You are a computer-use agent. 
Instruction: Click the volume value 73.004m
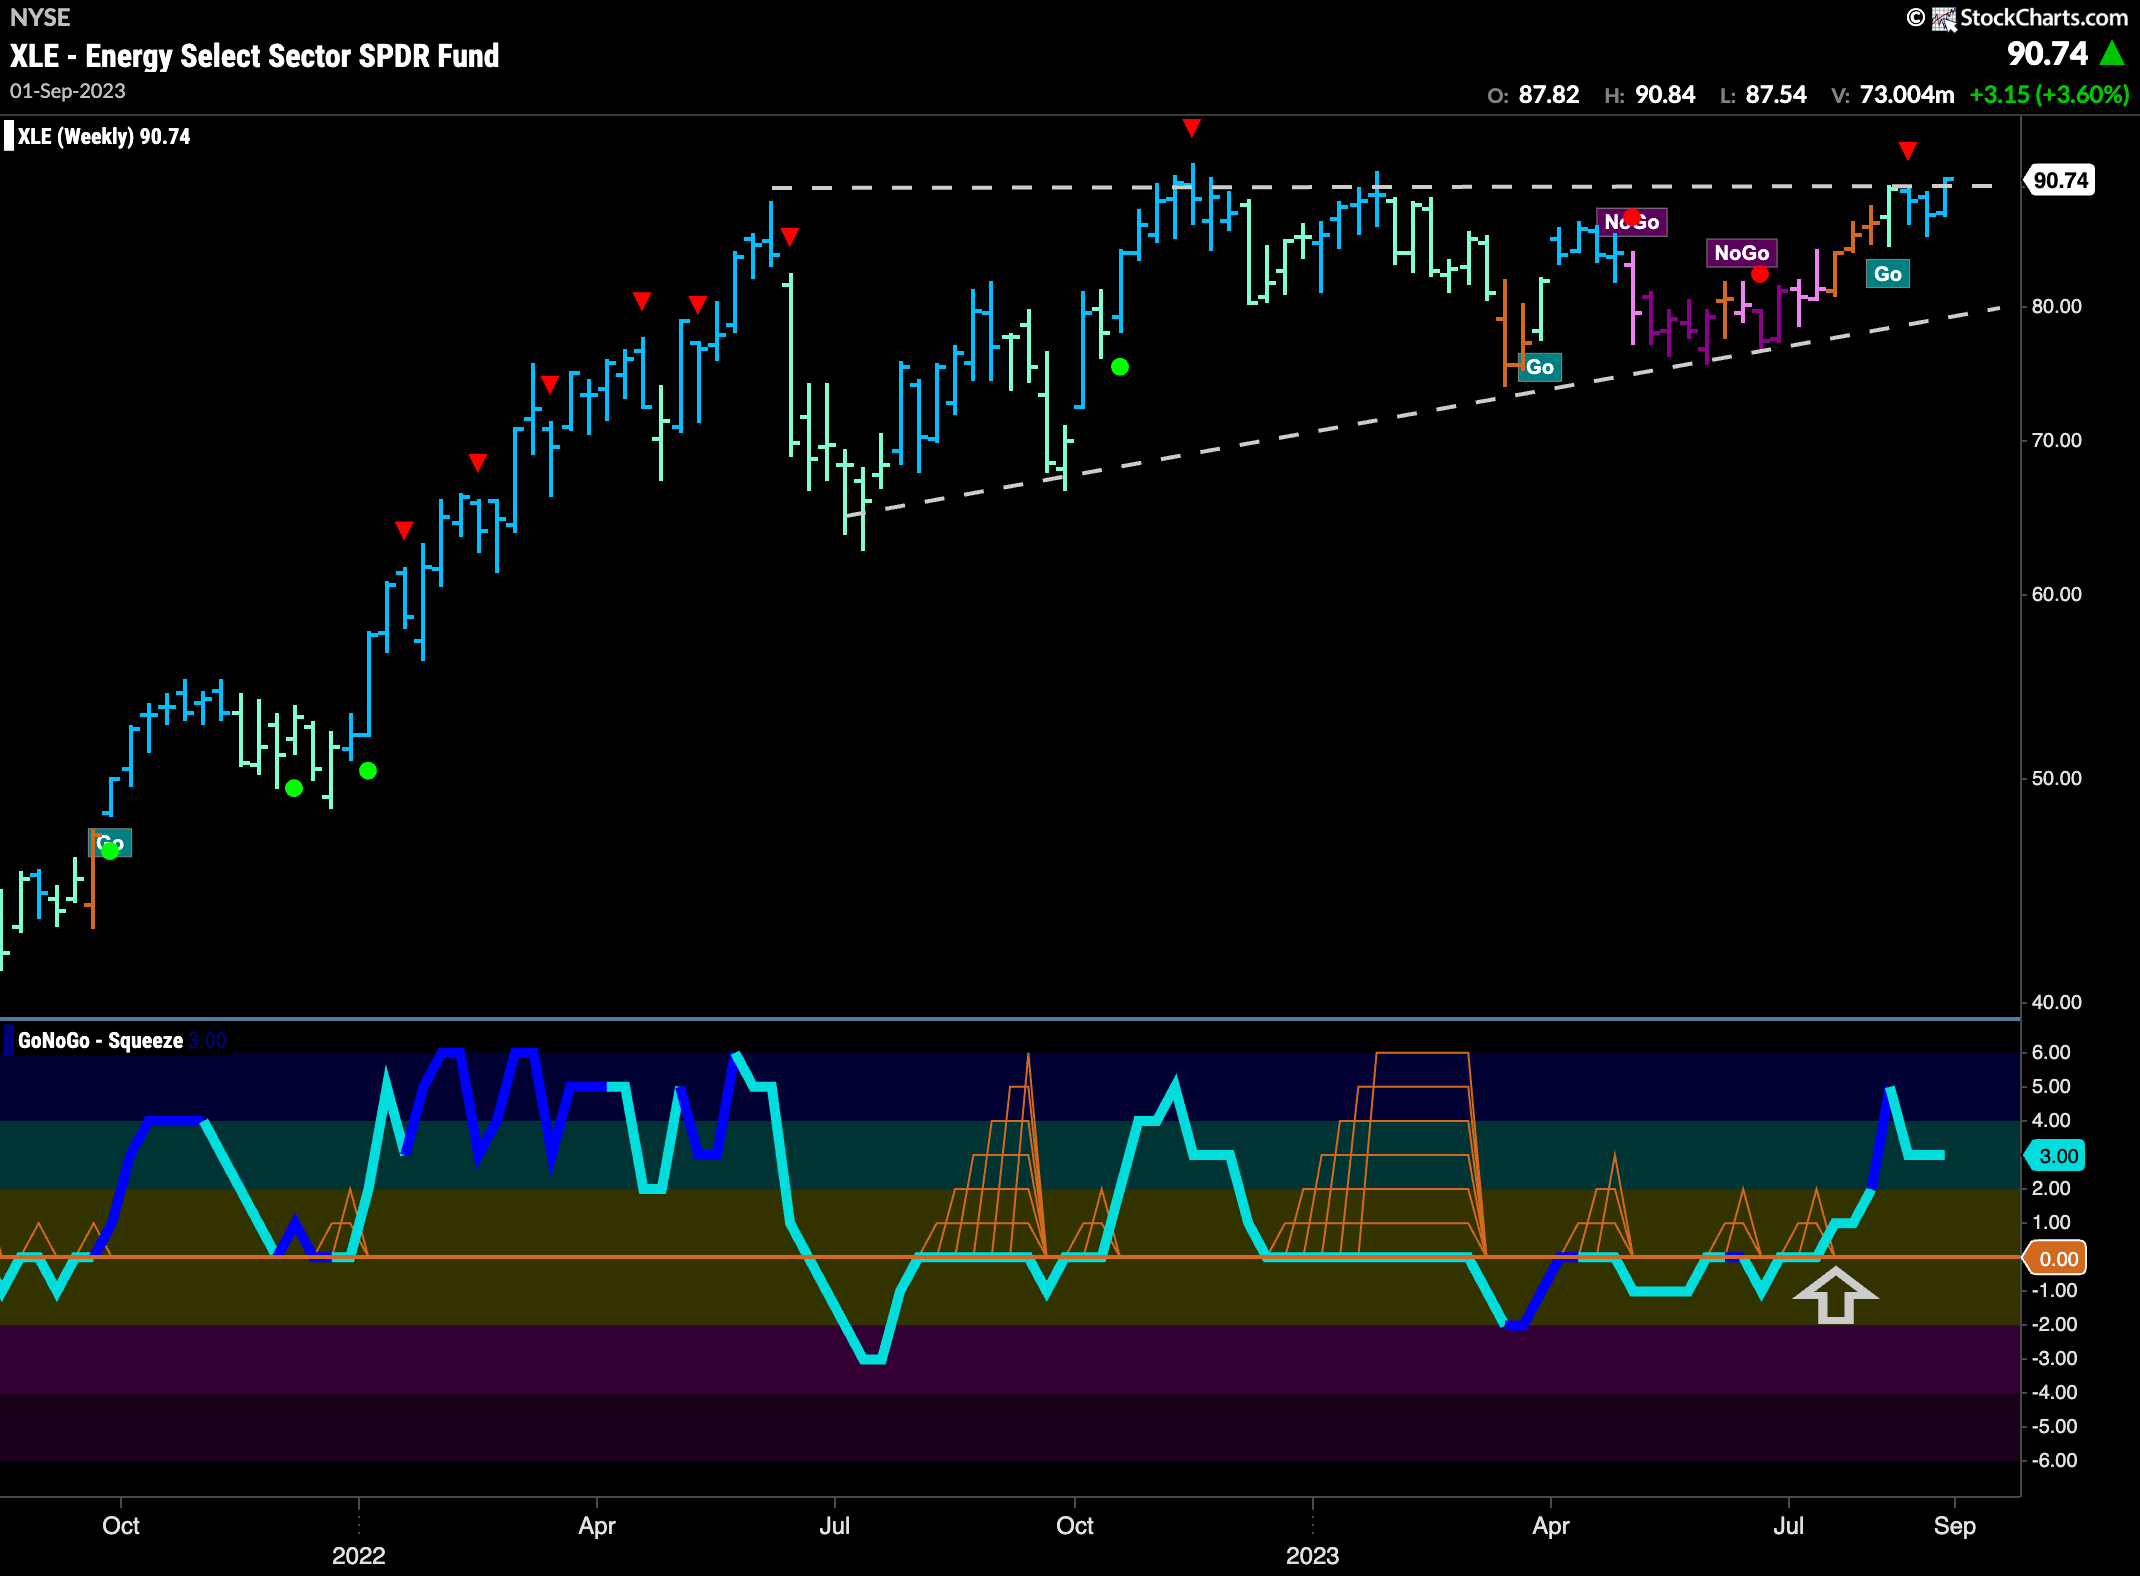1907,95
